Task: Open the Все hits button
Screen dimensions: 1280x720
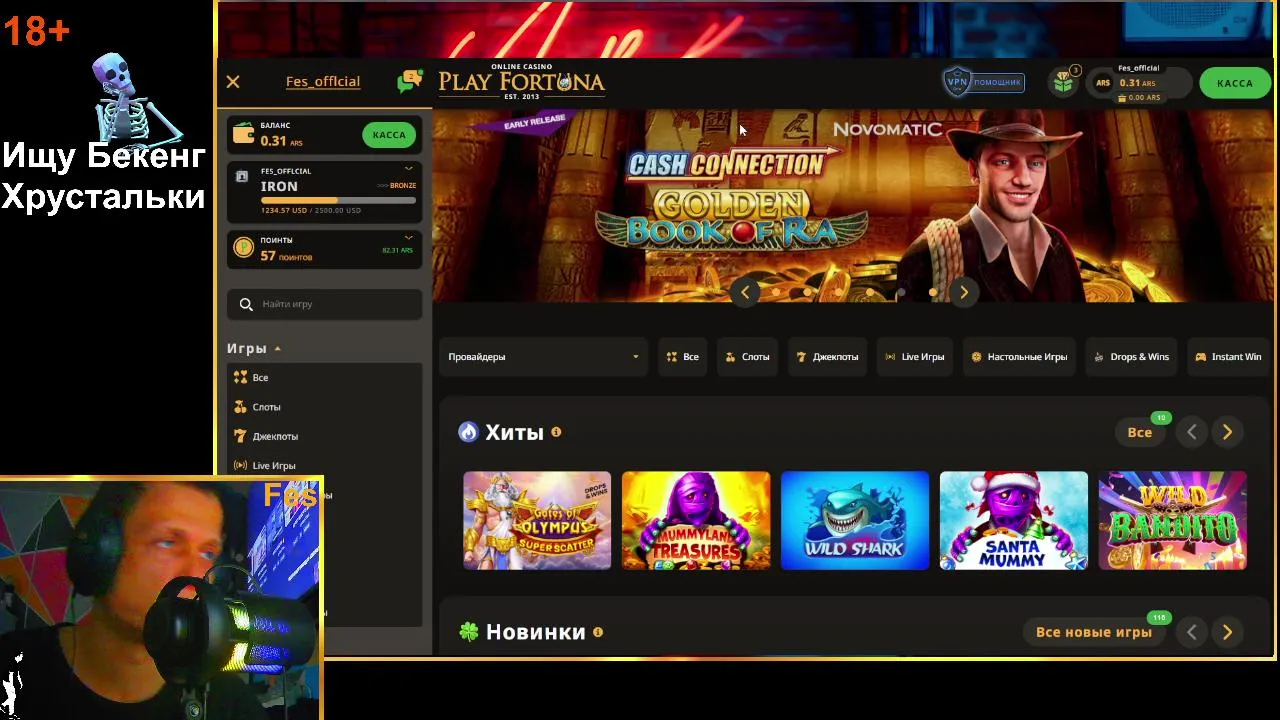Action: click(x=1140, y=432)
